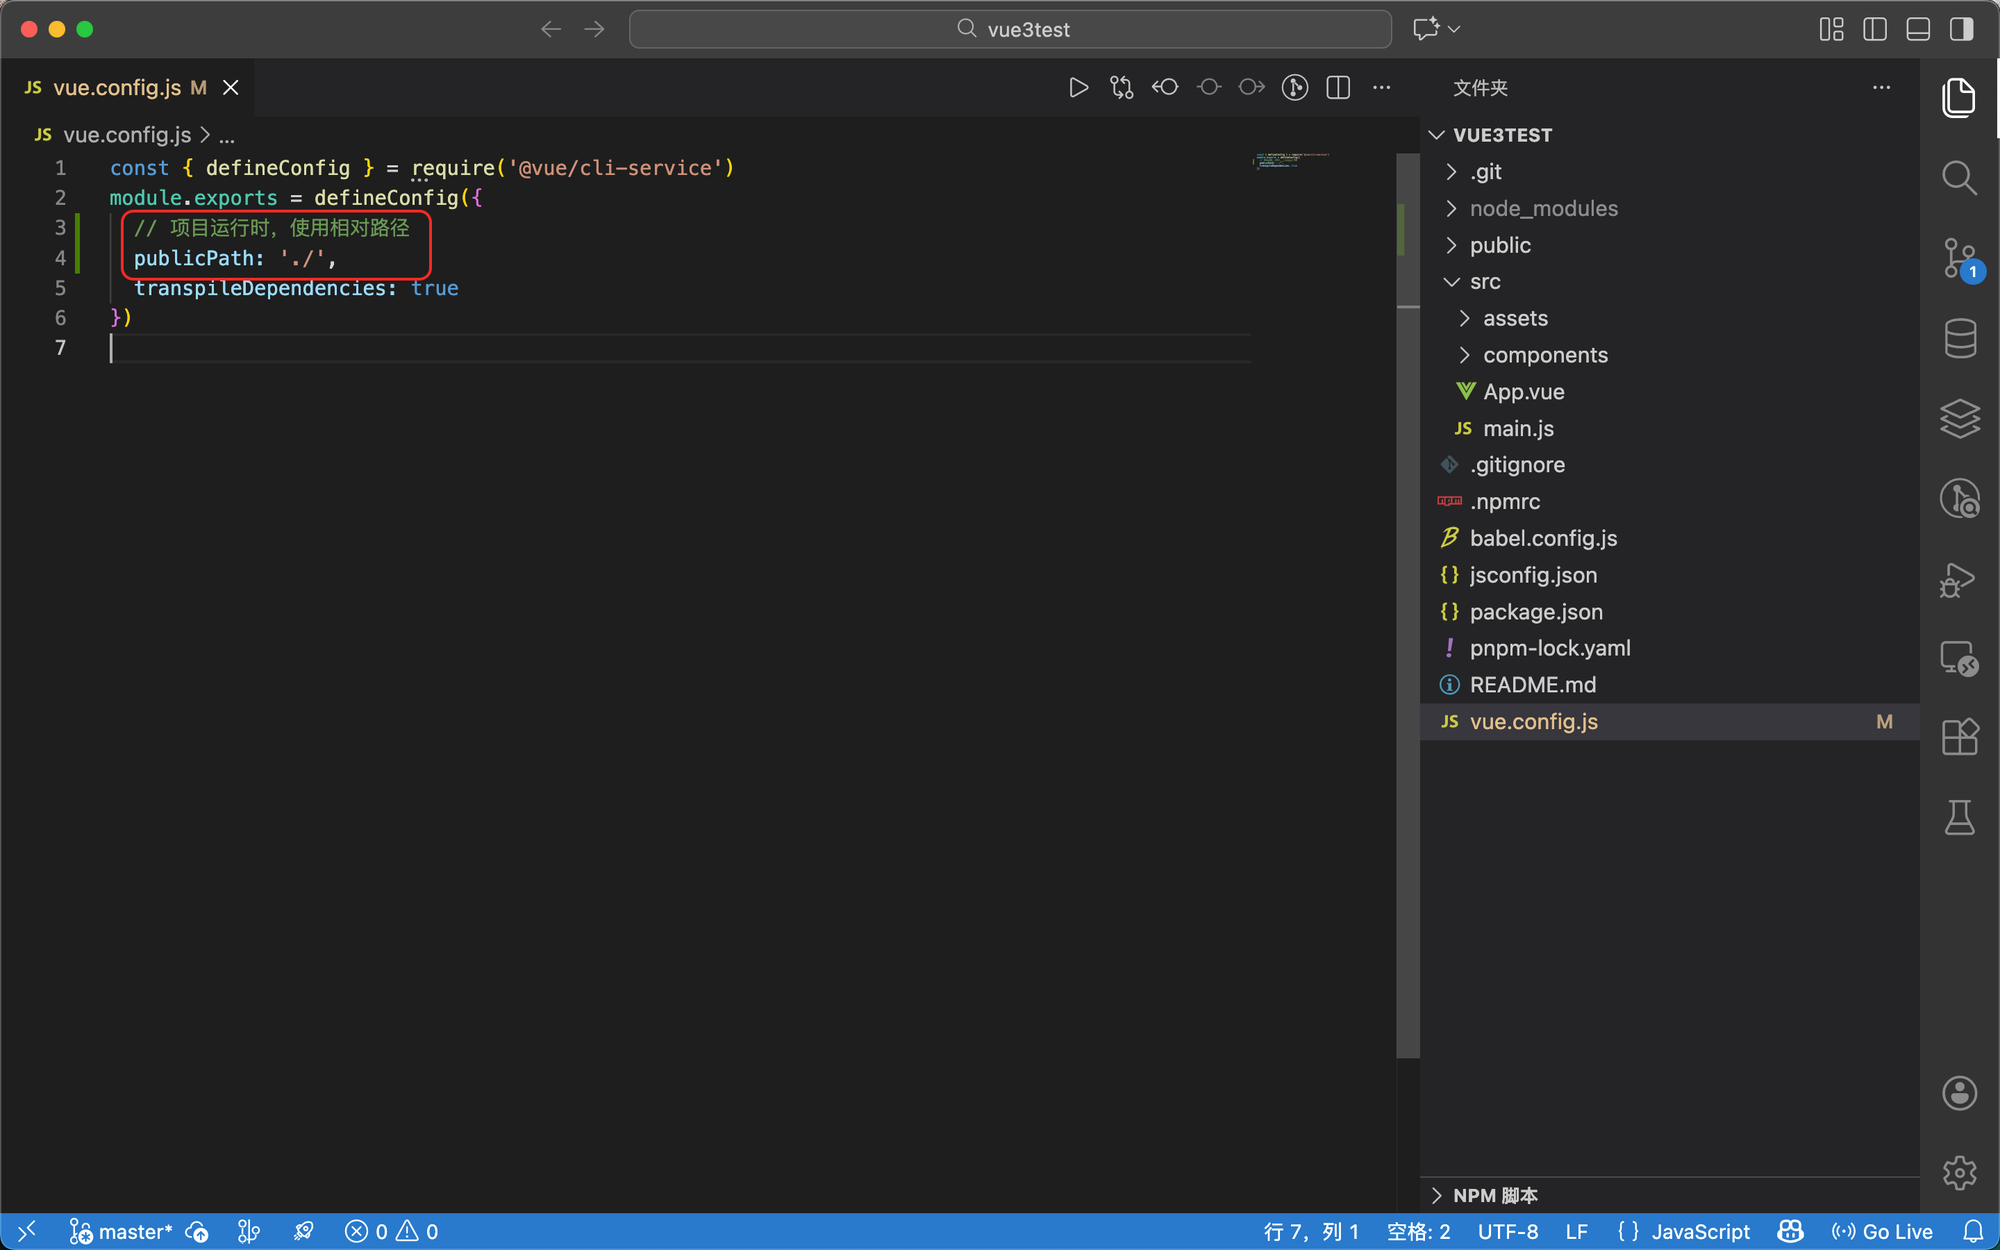Collapse the src folder
This screenshot has height=1250, width=2000.
pos(1484,282)
